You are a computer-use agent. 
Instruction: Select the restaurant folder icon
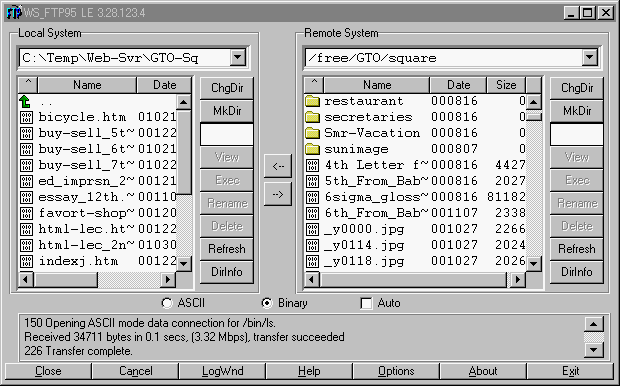click(312, 101)
